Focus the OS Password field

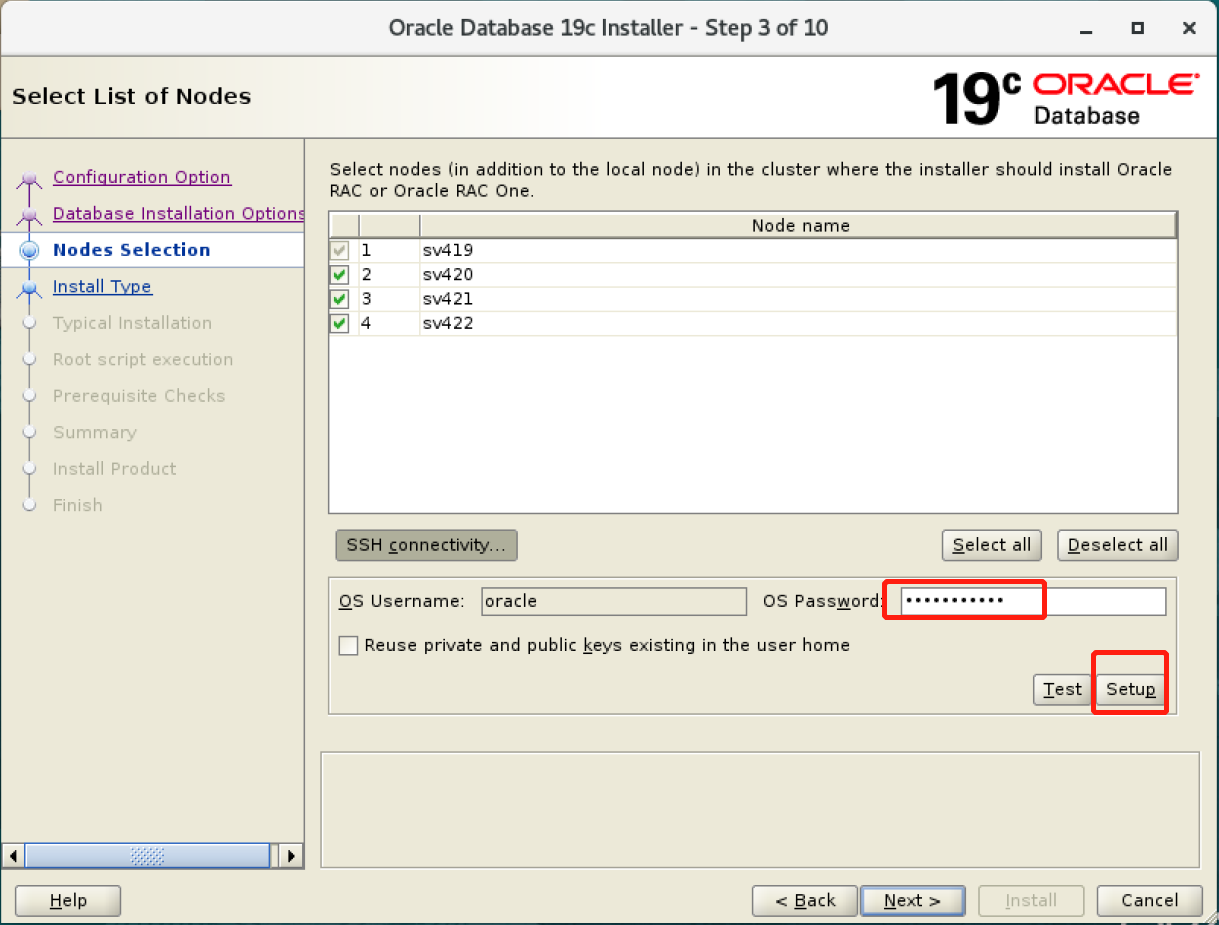coord(1033,601)
